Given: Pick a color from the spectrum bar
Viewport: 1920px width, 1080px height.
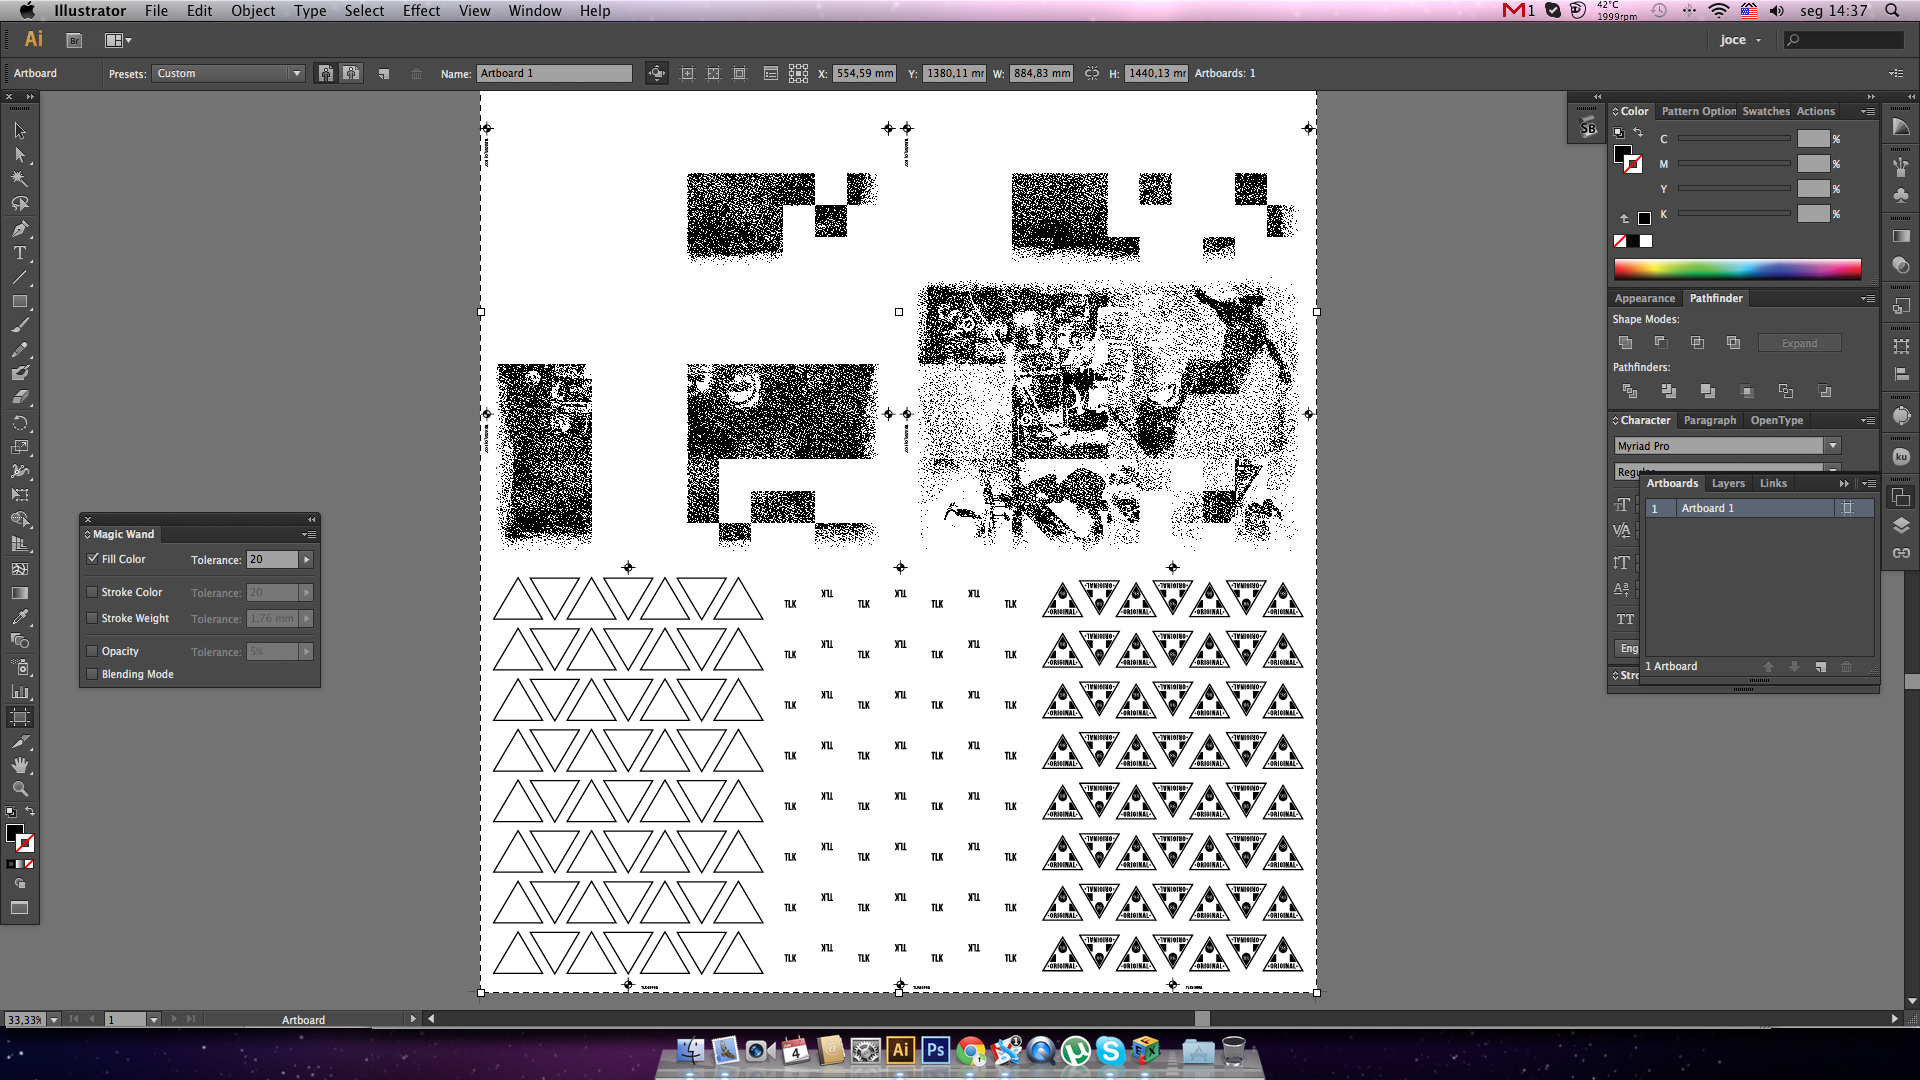Looking at the screenshot, I should [x=1737, y=268].
